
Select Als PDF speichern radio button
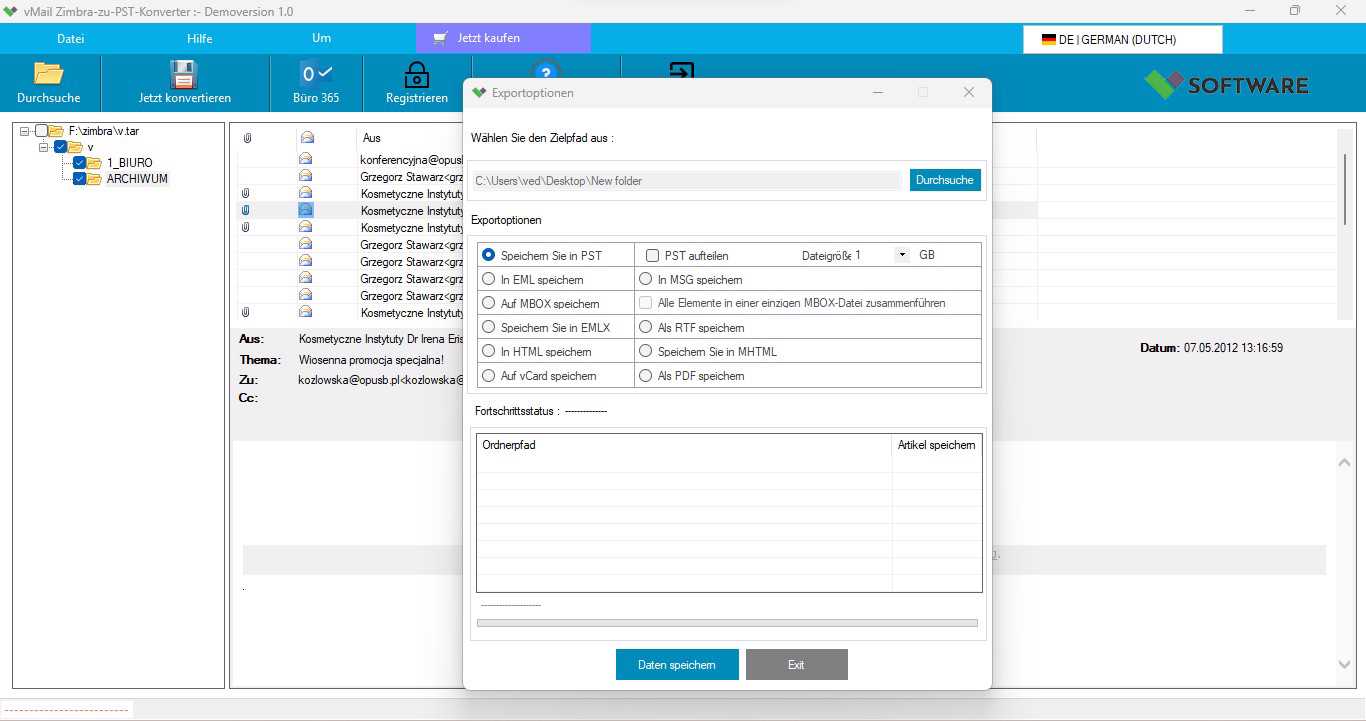(x=646, y=375)
